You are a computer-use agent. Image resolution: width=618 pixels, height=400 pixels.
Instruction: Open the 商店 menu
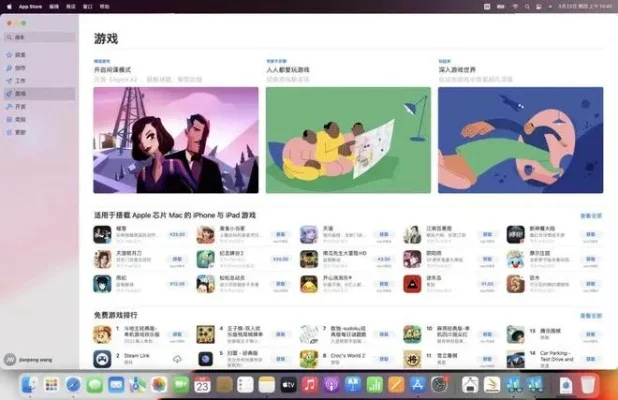point(71,7)
